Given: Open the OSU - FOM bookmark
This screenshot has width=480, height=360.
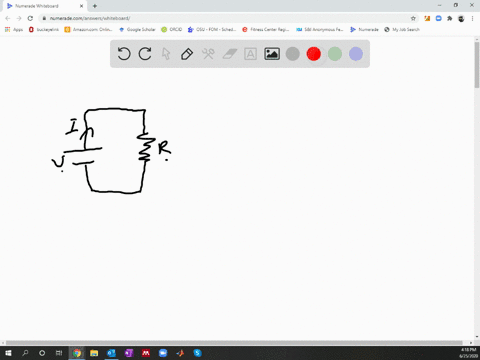Looking at the screenshot, I should pyautogui.click(x=212, y=30).
